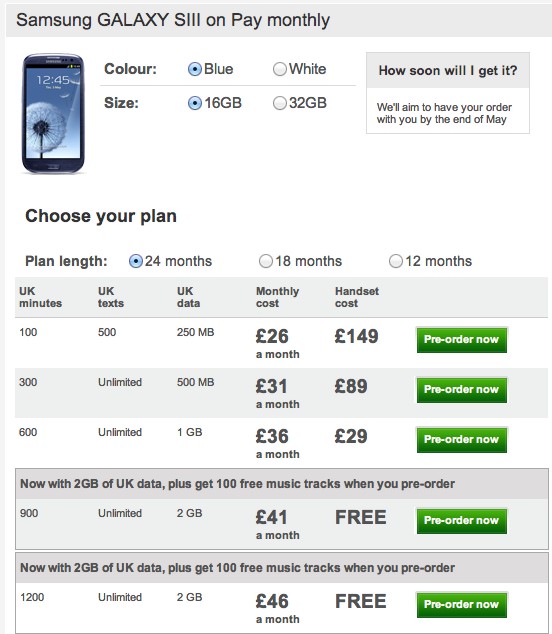Screen dimensions: 552x634
Task: Click the 1200 minutes promo banner text
Action: (237, 568)
